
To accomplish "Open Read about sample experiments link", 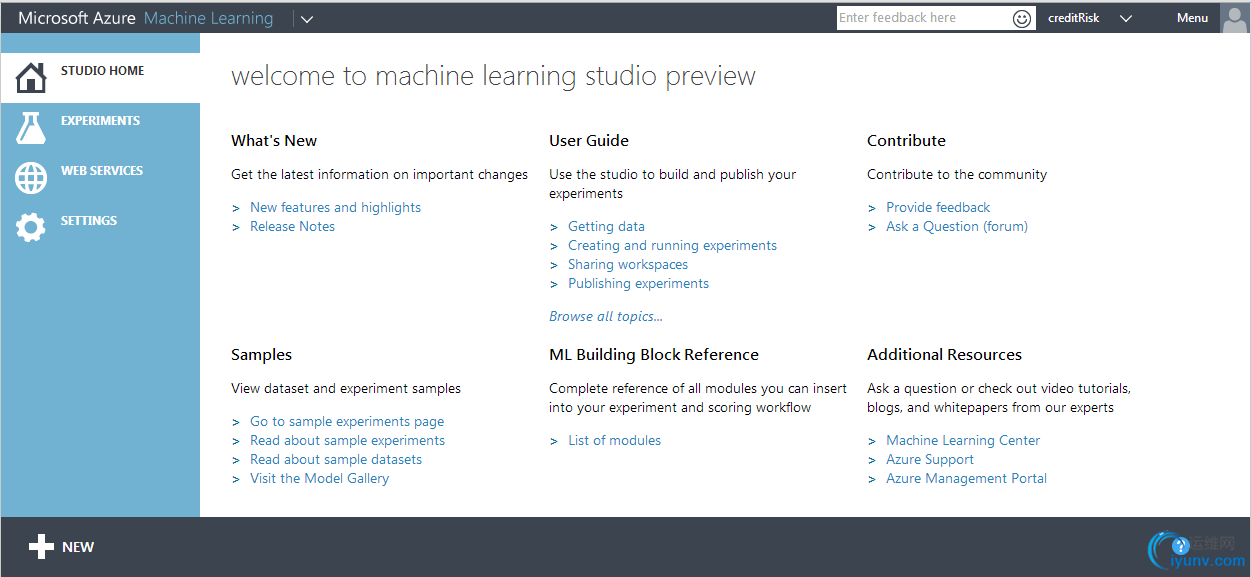I will pos(347,440).
